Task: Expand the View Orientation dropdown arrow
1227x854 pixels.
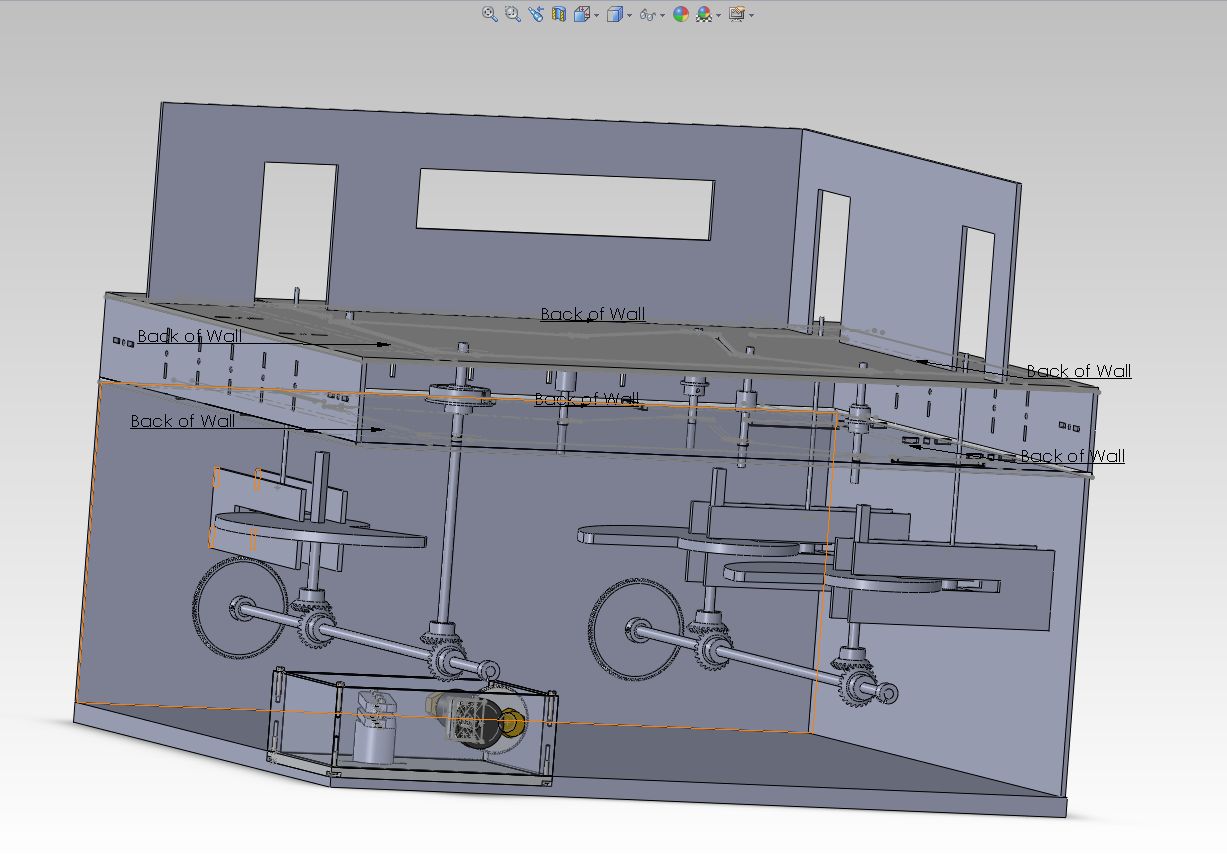Action: pos(597,15)
